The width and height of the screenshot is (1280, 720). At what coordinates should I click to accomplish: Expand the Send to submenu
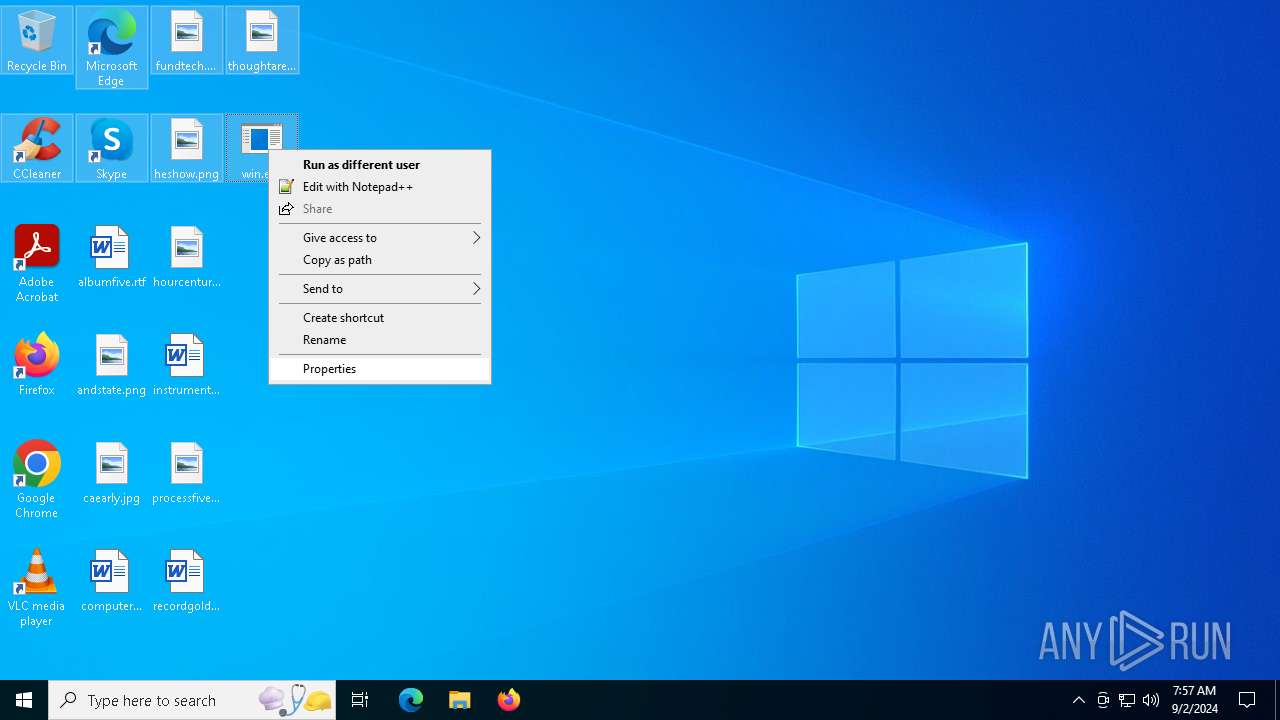coord(380,289)
